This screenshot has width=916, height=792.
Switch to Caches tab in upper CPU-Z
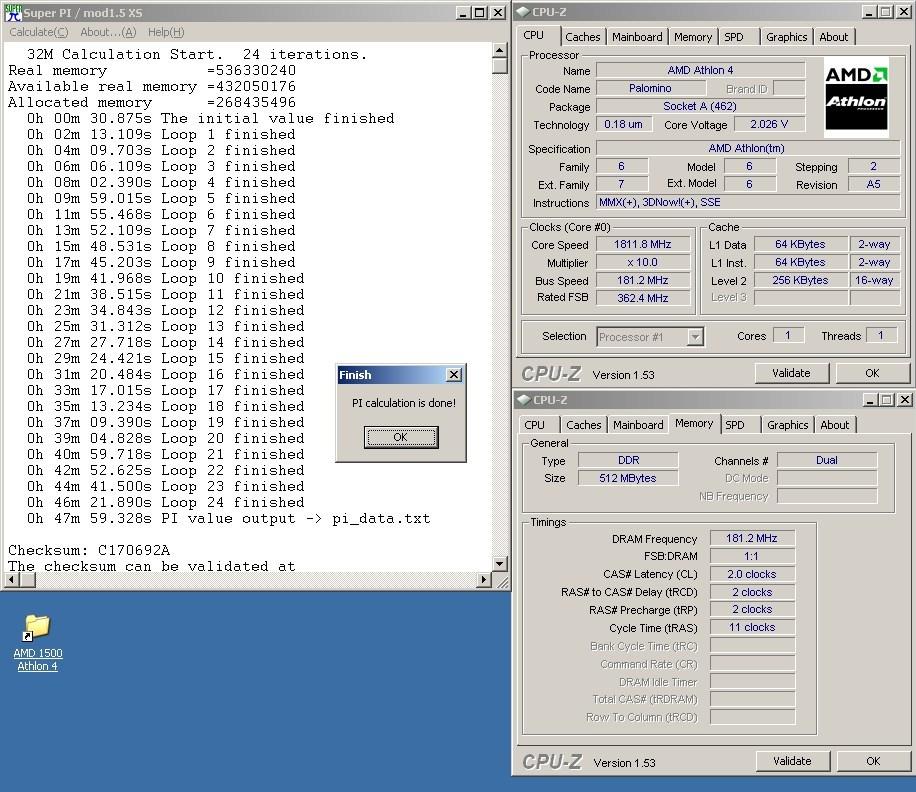click(582, 37)
